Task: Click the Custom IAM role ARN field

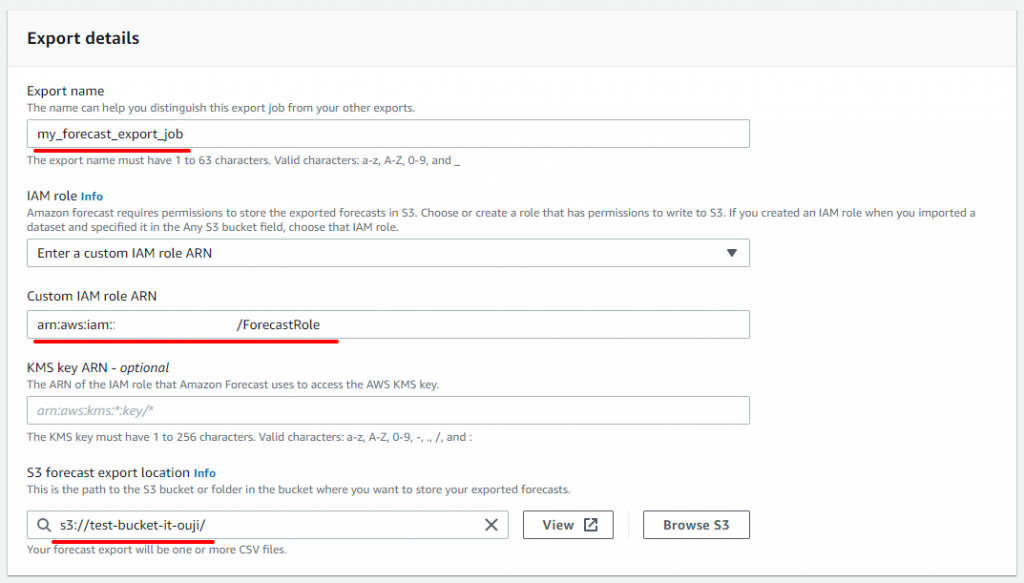Action: click(x=388, y=324)
